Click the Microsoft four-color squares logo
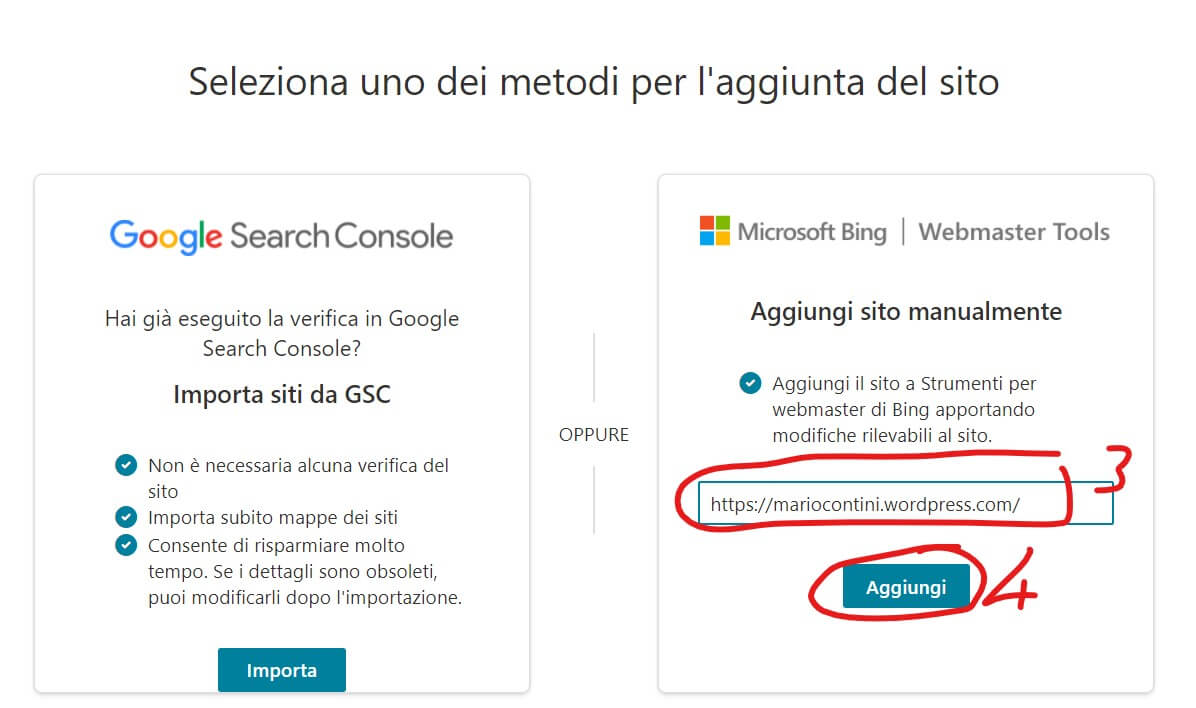 pyautogui.click(x=714, y=231)
